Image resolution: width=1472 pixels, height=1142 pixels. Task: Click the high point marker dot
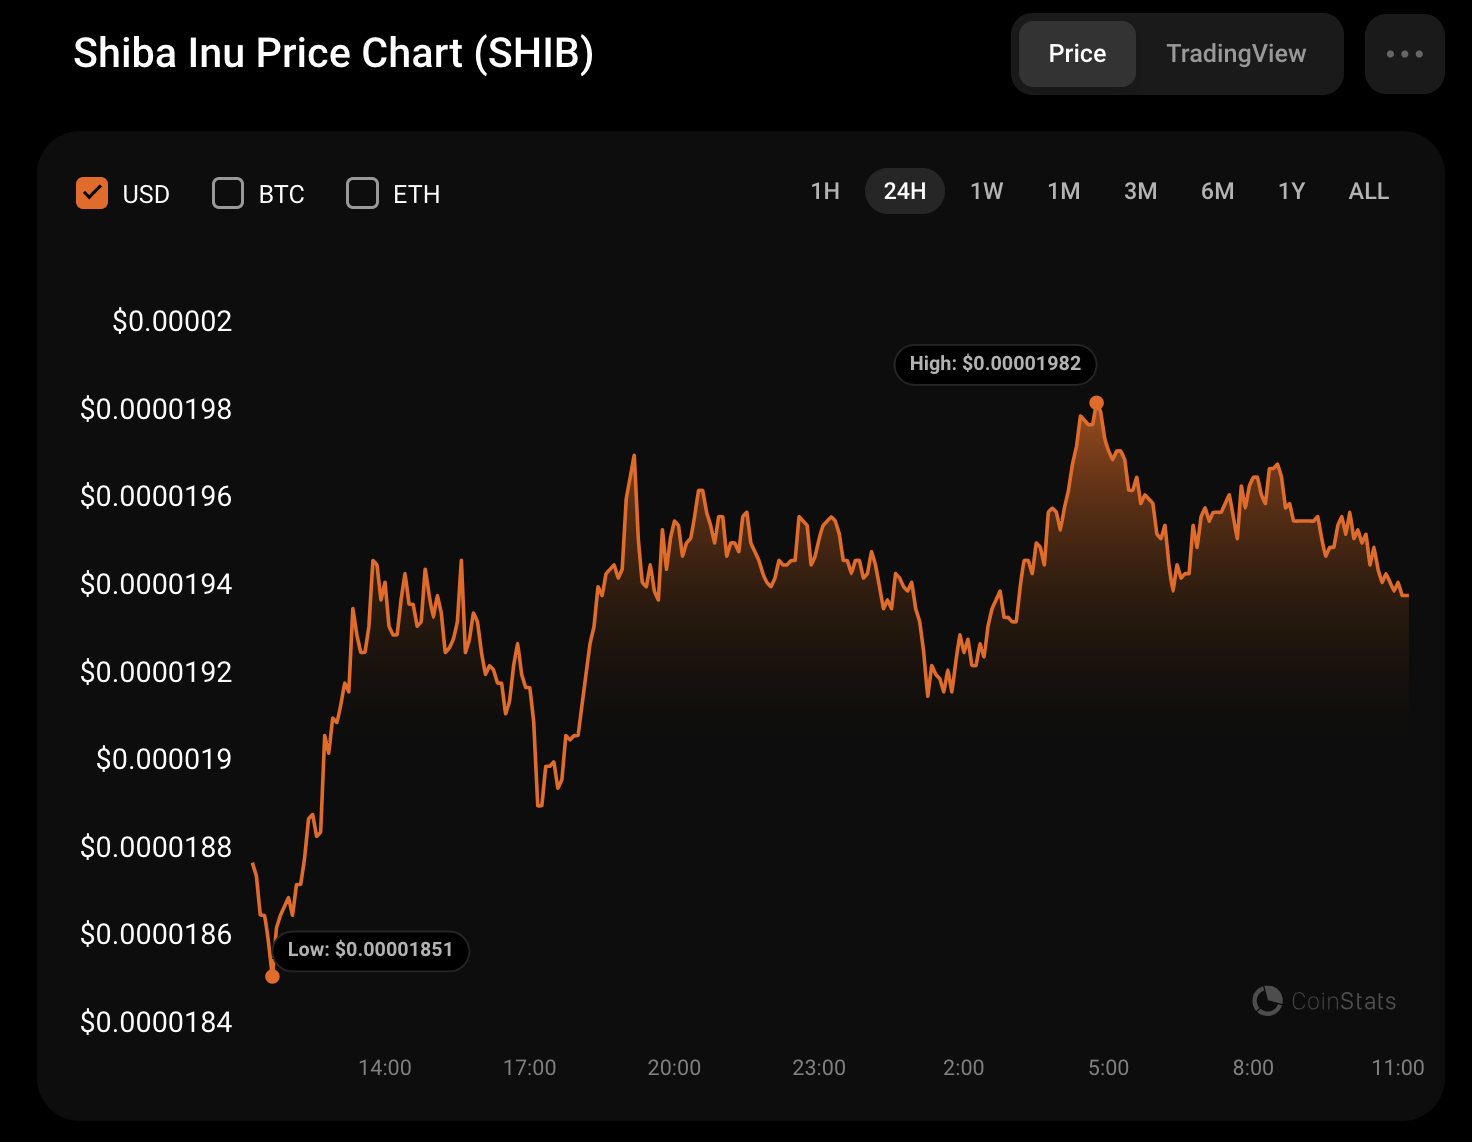pyautogui.click(x=1097, y=403)
